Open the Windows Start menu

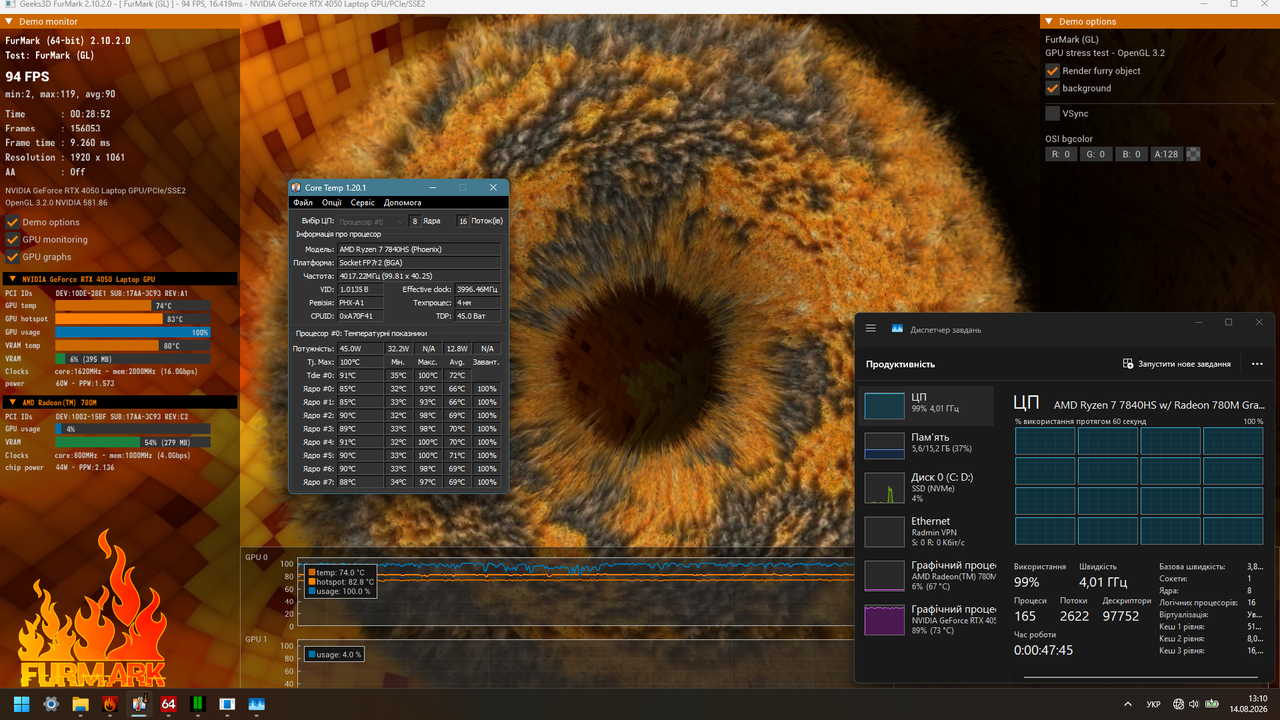21,704
